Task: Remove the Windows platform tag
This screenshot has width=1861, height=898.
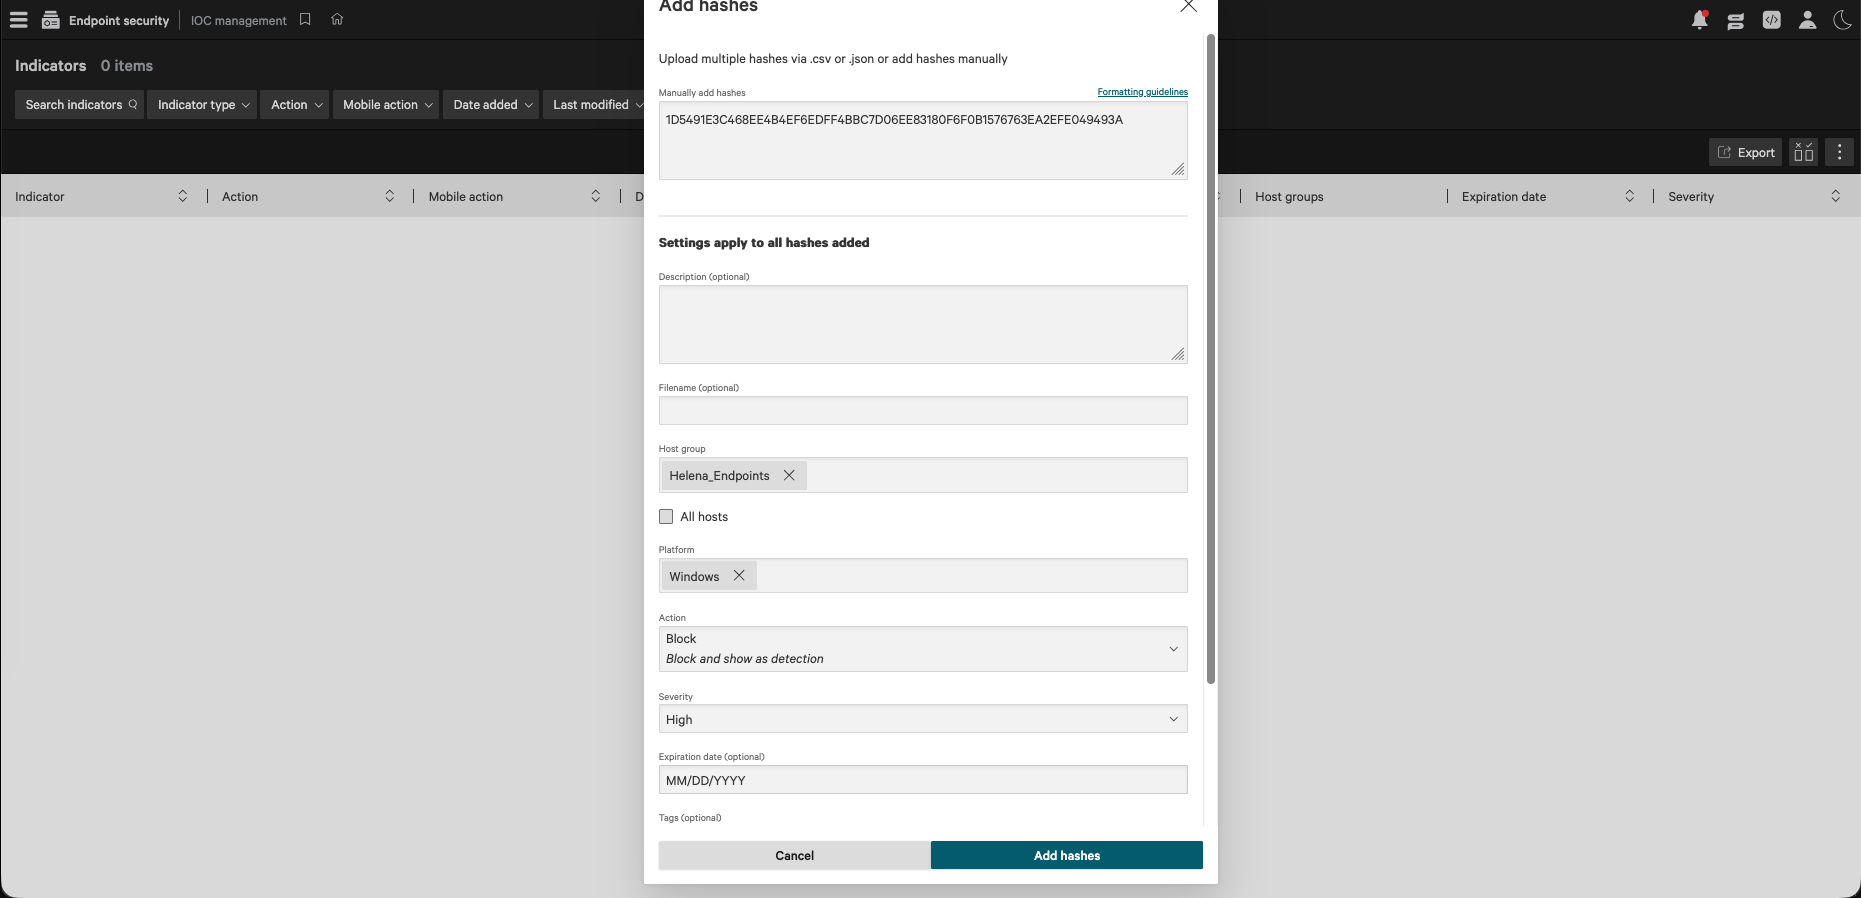Action: pos(739,576)
